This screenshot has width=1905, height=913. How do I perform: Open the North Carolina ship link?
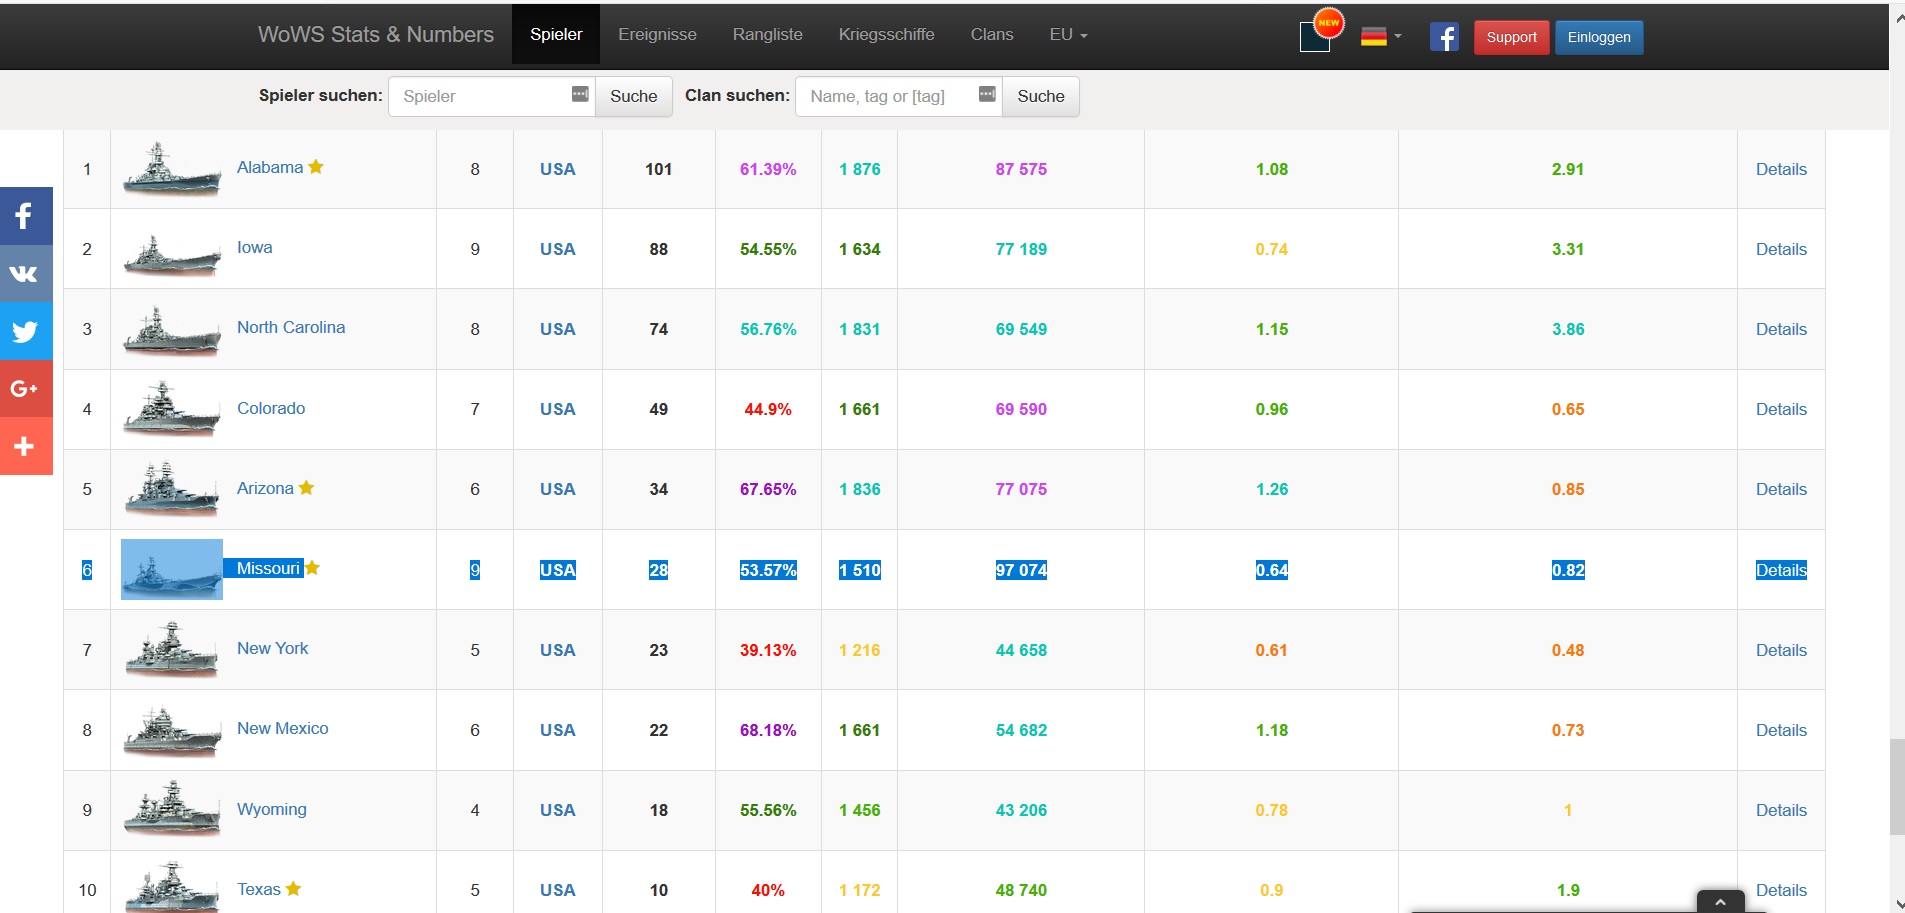point(291,327)
